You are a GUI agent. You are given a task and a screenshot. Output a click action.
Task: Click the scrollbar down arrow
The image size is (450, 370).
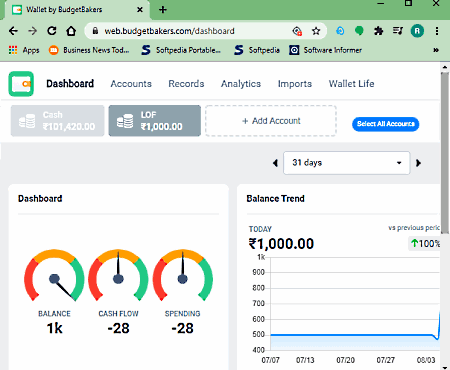tap(445, 367)
